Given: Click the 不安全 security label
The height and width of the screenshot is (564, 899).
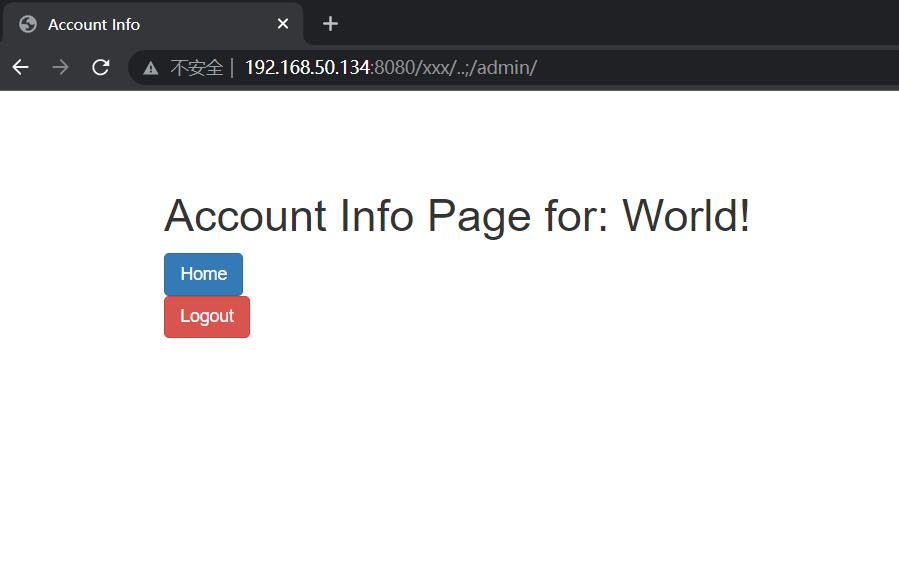Looking at the screenshot, I should coord(197,68).
